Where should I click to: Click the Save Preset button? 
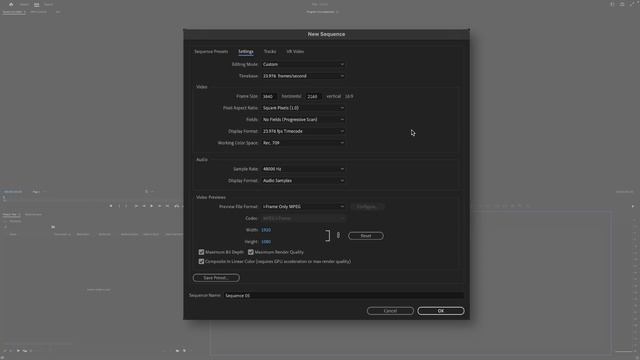pyautogui.click(x=216, y=278)
